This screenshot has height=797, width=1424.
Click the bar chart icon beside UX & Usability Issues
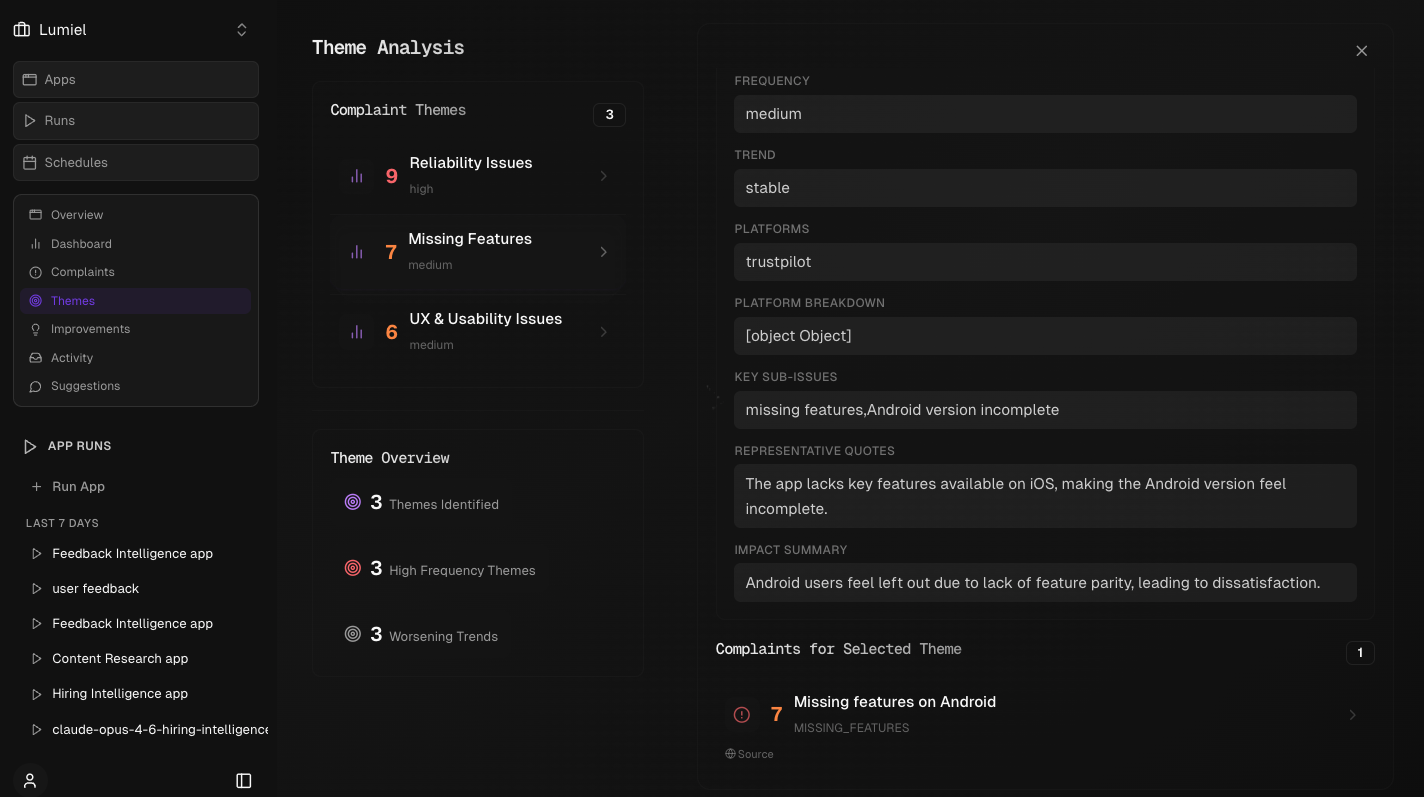(357, 332)
